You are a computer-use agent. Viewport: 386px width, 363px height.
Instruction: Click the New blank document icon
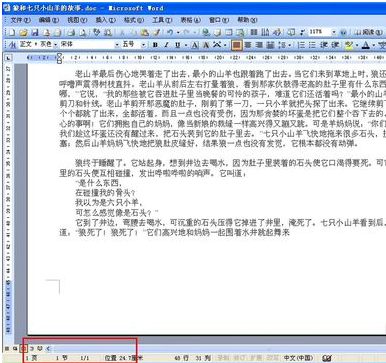pyautogui.click(x=12, y=32)
